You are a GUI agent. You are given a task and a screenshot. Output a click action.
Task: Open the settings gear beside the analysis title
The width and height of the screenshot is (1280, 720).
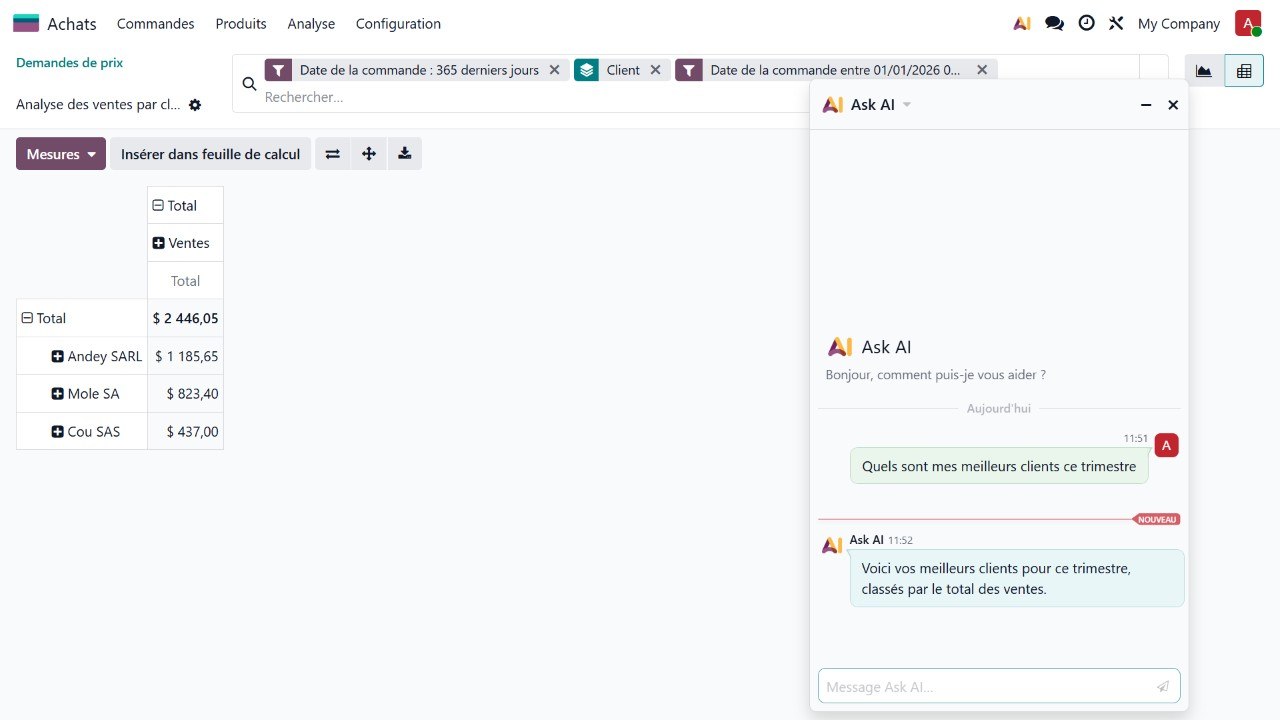(195, 105)
